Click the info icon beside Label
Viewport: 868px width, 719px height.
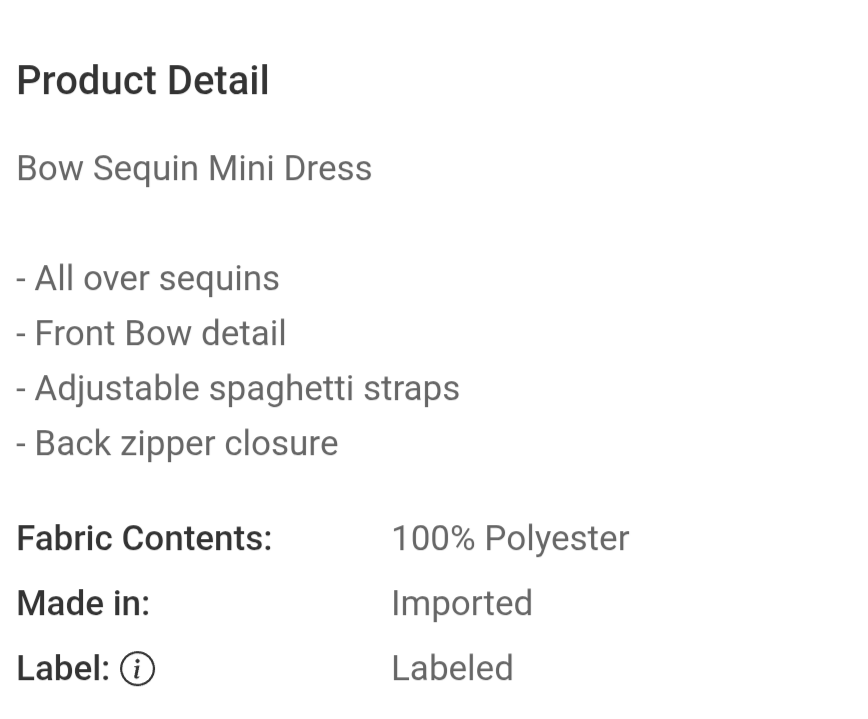(137, 669)
